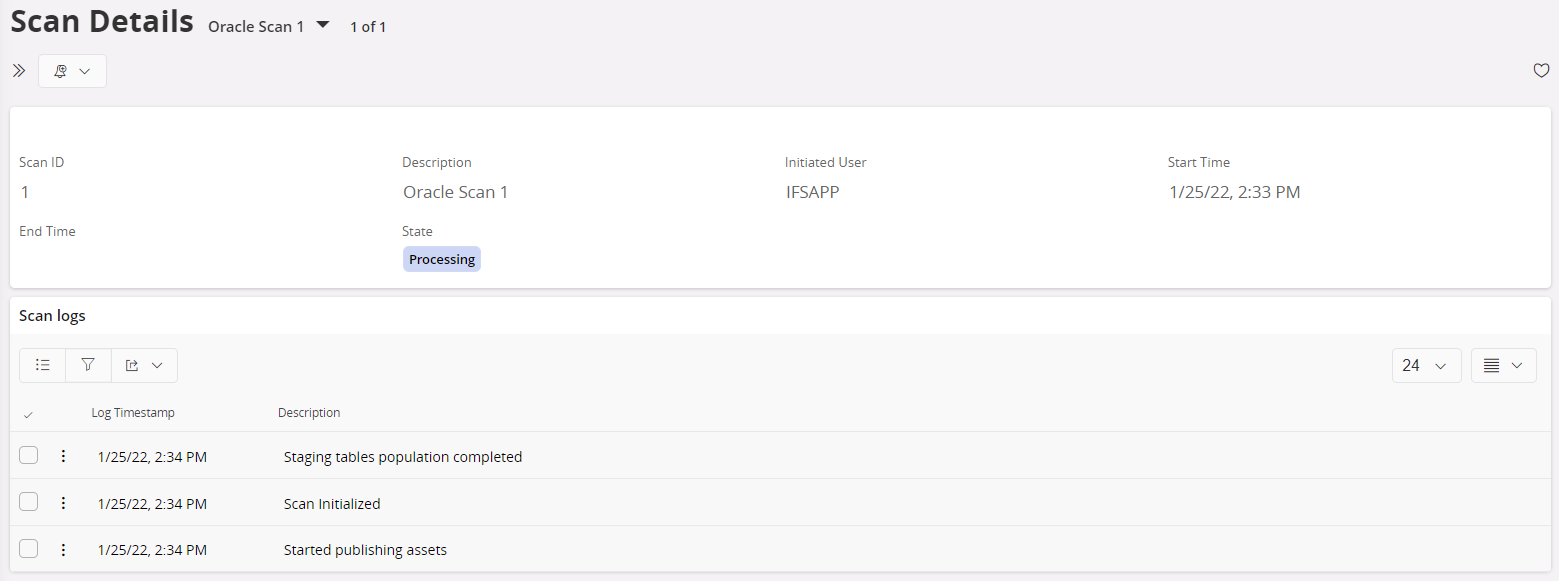Expand the side panel with double-chevron icon

[x=19, y=71]
